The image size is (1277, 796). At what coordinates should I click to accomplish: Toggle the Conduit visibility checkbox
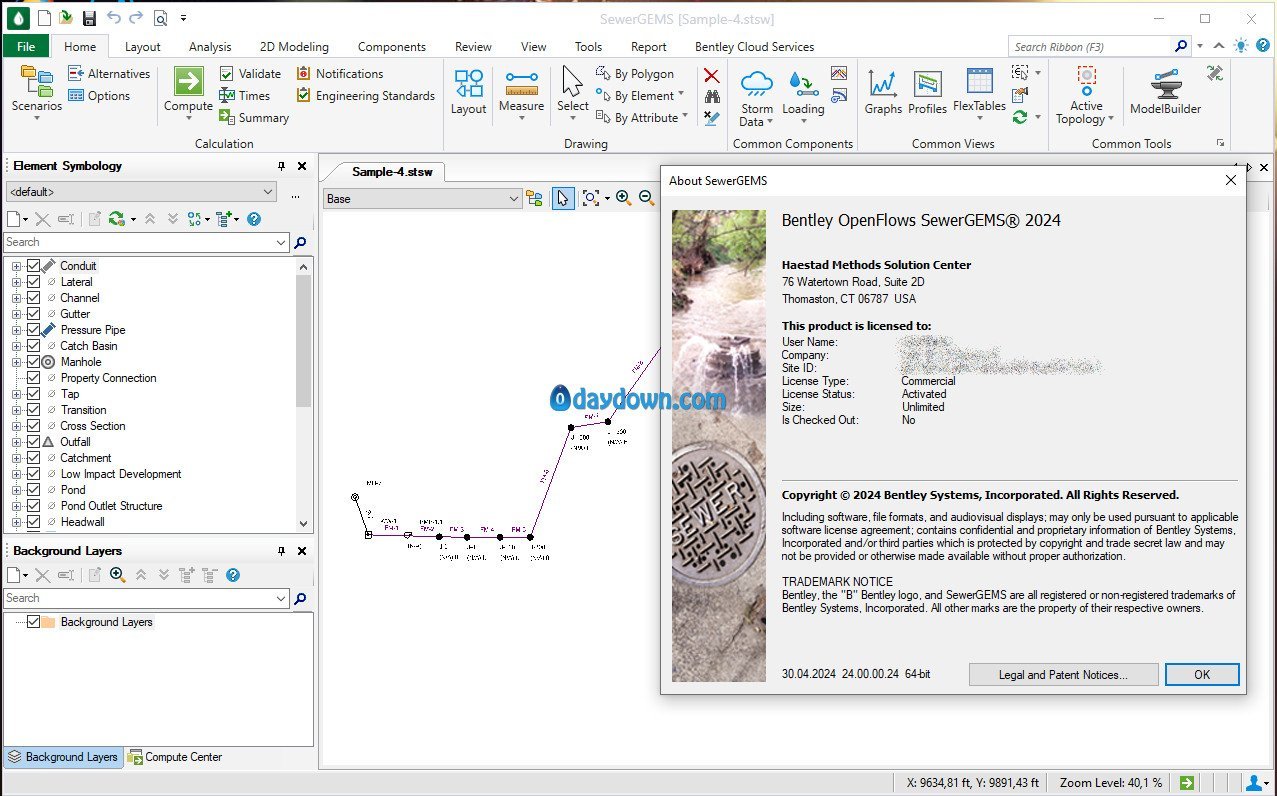pos(33,266)
